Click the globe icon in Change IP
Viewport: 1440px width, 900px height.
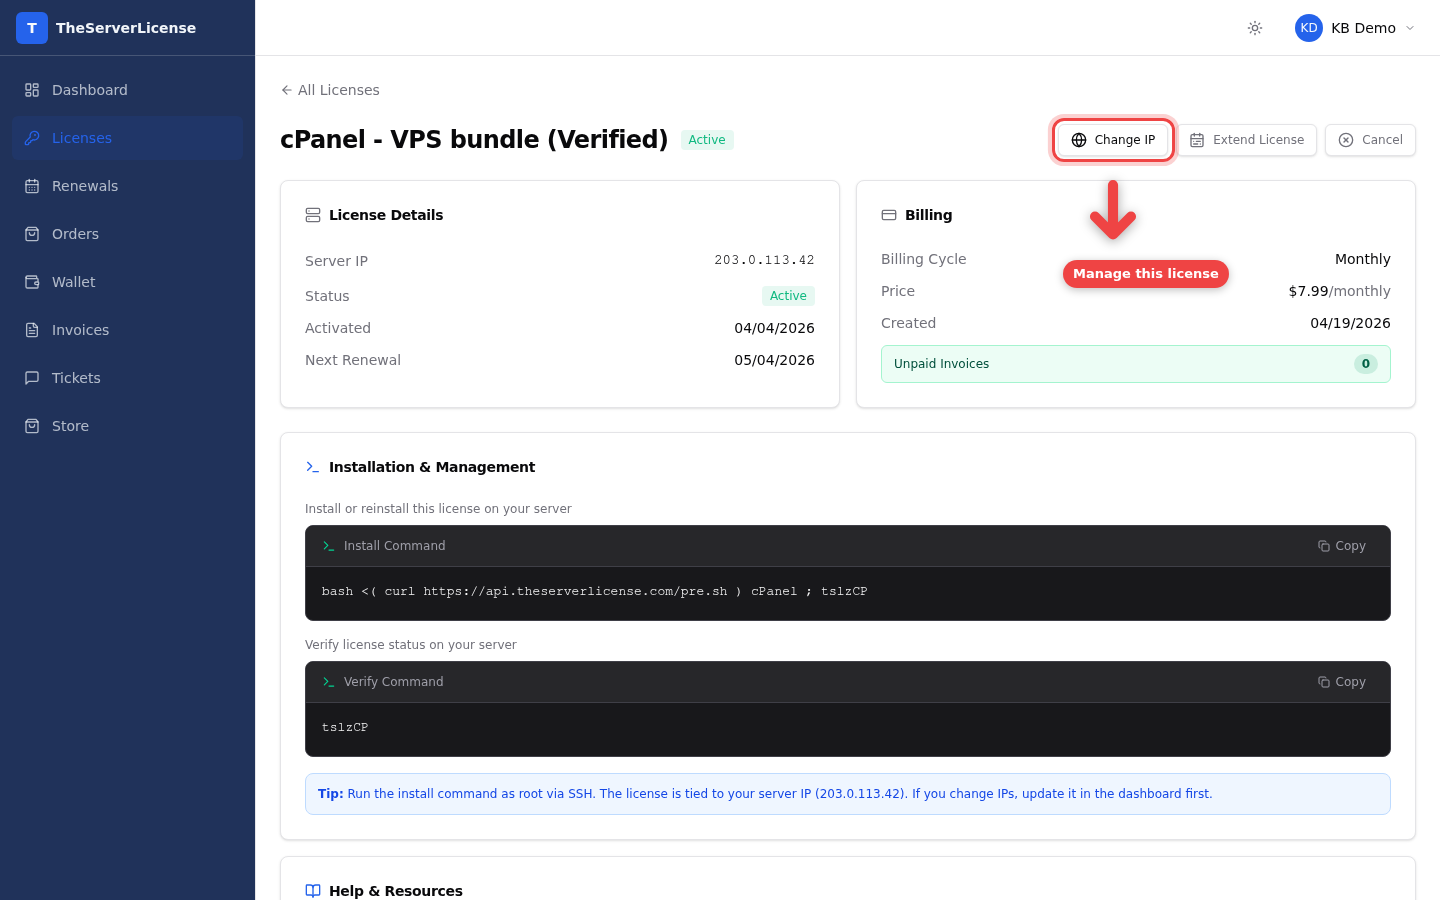(1079, 140)
